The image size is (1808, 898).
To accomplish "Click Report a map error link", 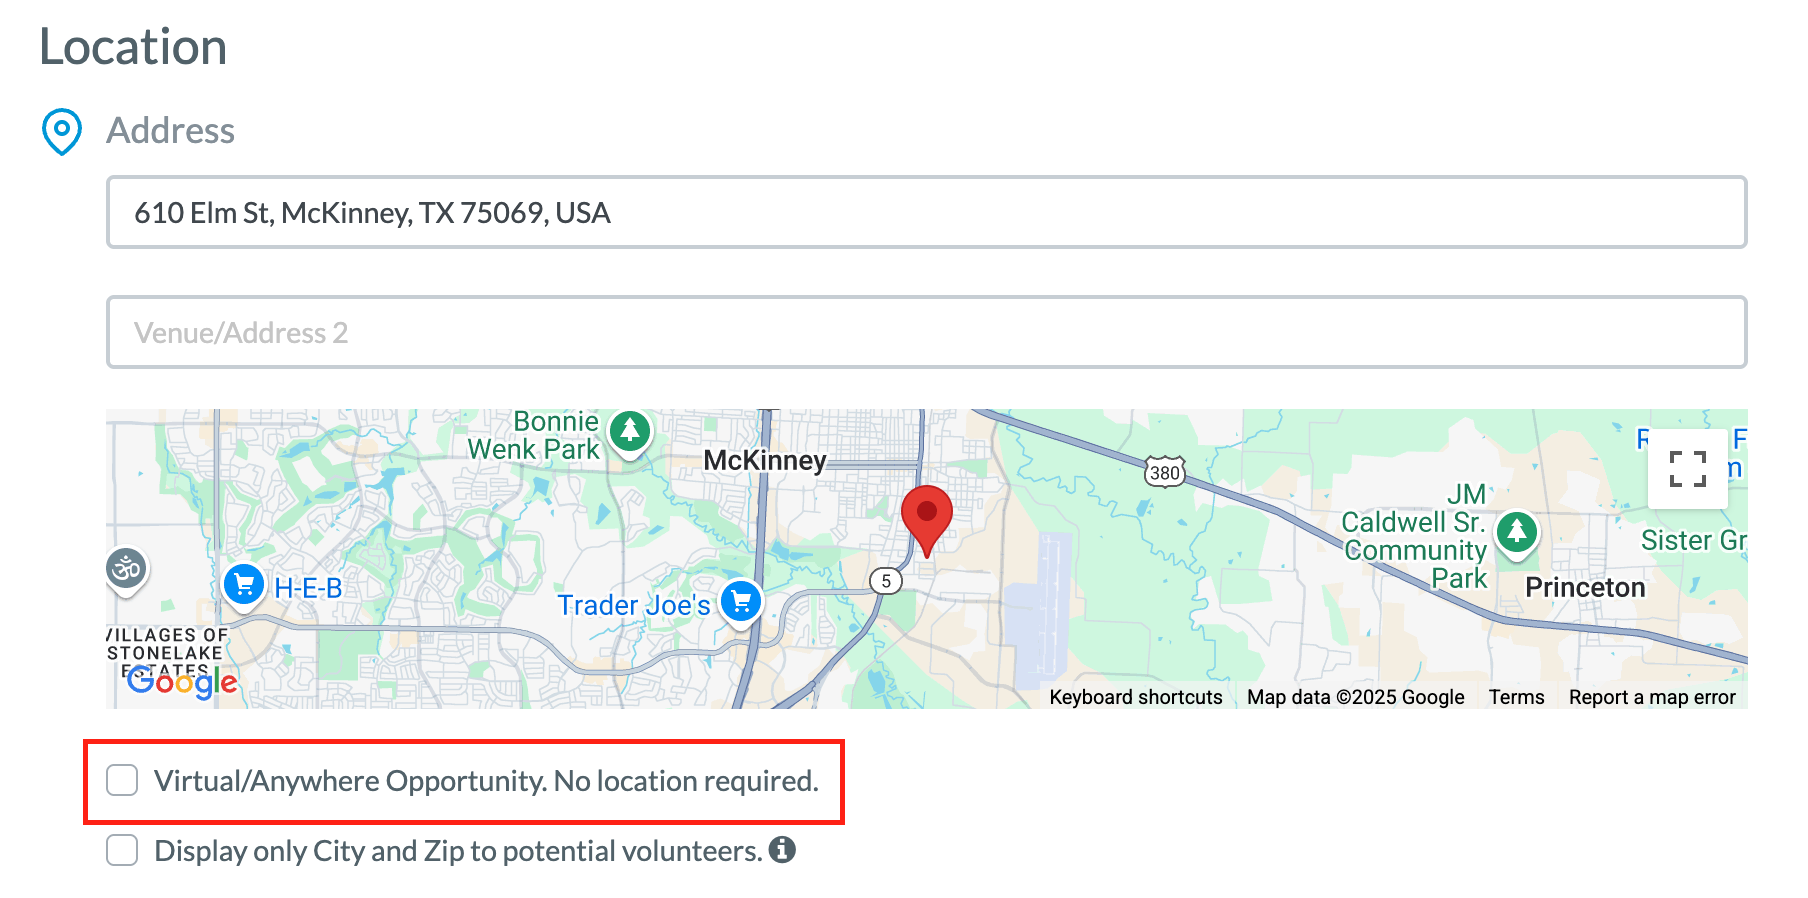I will (x=1652, y=697).
